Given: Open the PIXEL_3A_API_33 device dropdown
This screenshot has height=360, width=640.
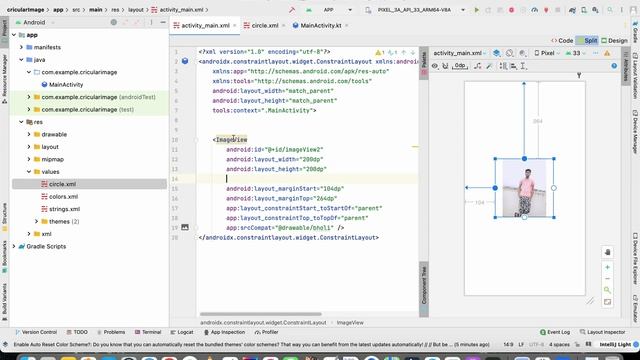Looking at the screenshot, I should tap(416, 10).
